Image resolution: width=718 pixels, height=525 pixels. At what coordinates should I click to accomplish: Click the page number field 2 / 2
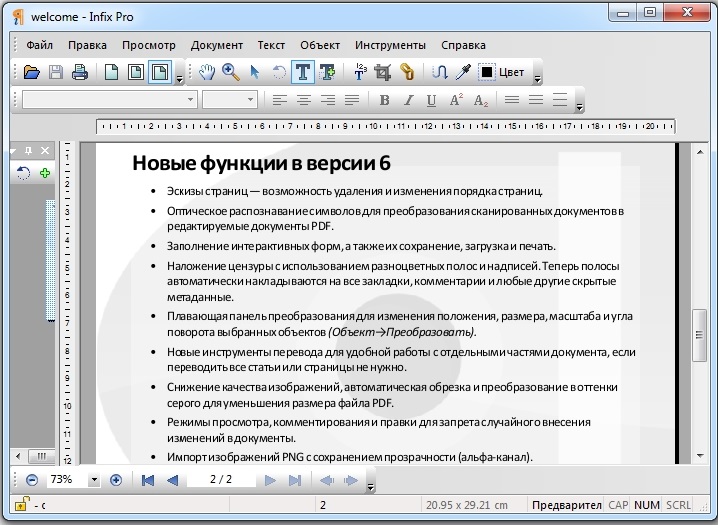221,479
